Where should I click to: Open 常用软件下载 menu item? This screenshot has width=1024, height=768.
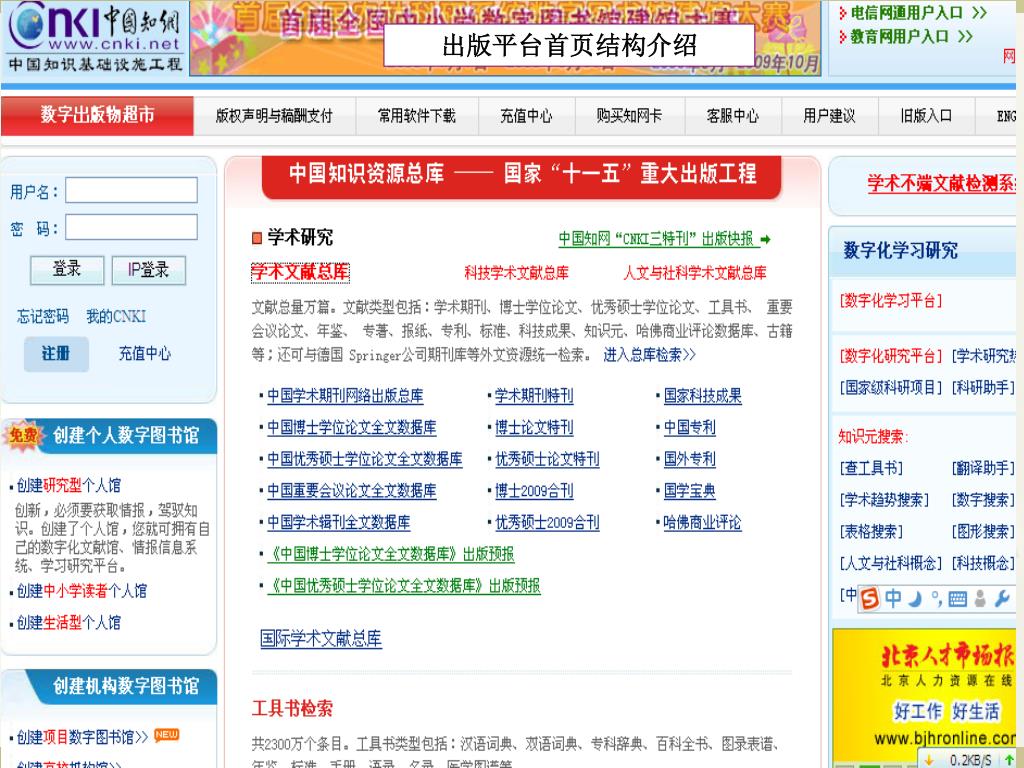[x=417, y=116]
